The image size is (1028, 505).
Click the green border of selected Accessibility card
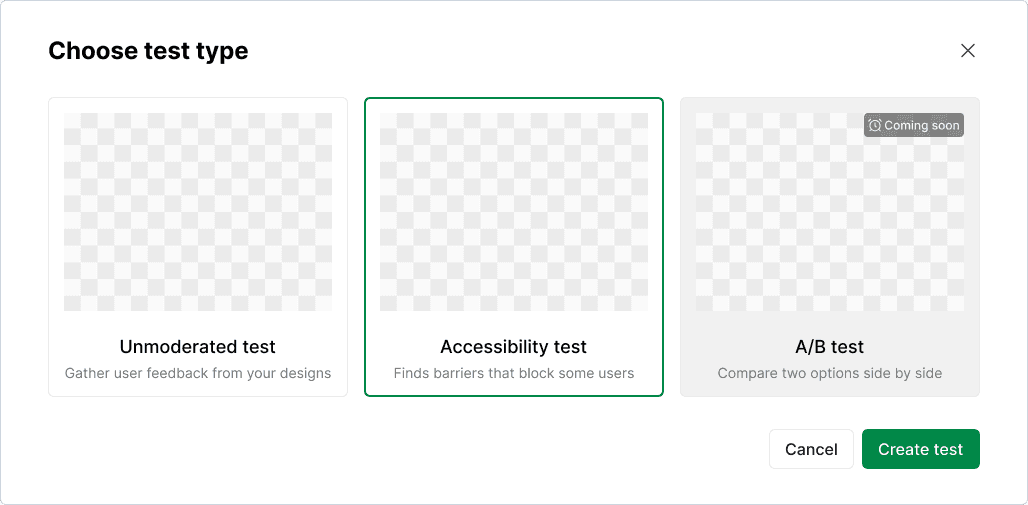pyautogui.click(x=514, y=98)
